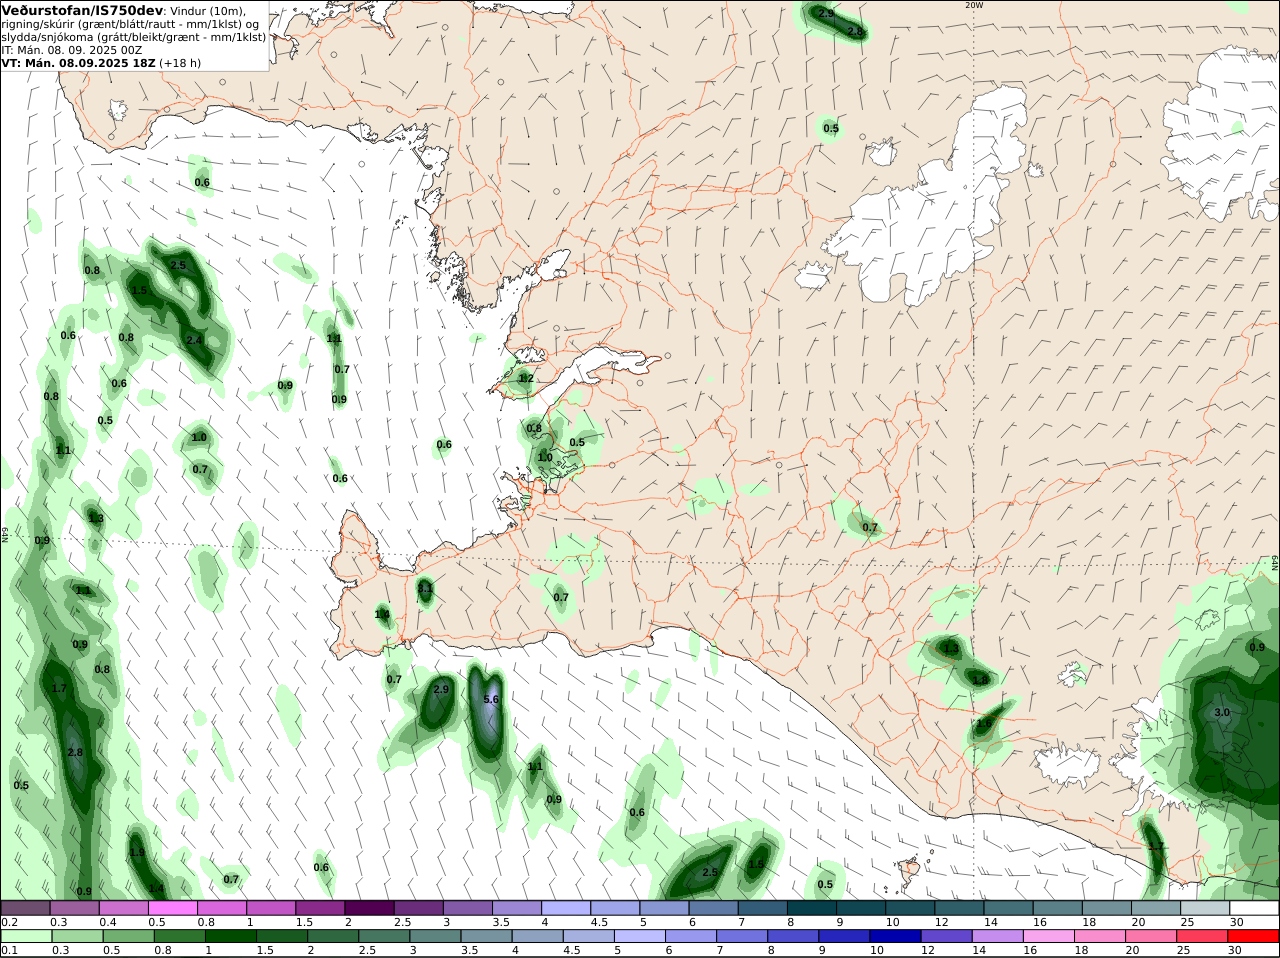
Task: Click the dark blue rain swatch between 10 and 12
Action: coord(898,936)
